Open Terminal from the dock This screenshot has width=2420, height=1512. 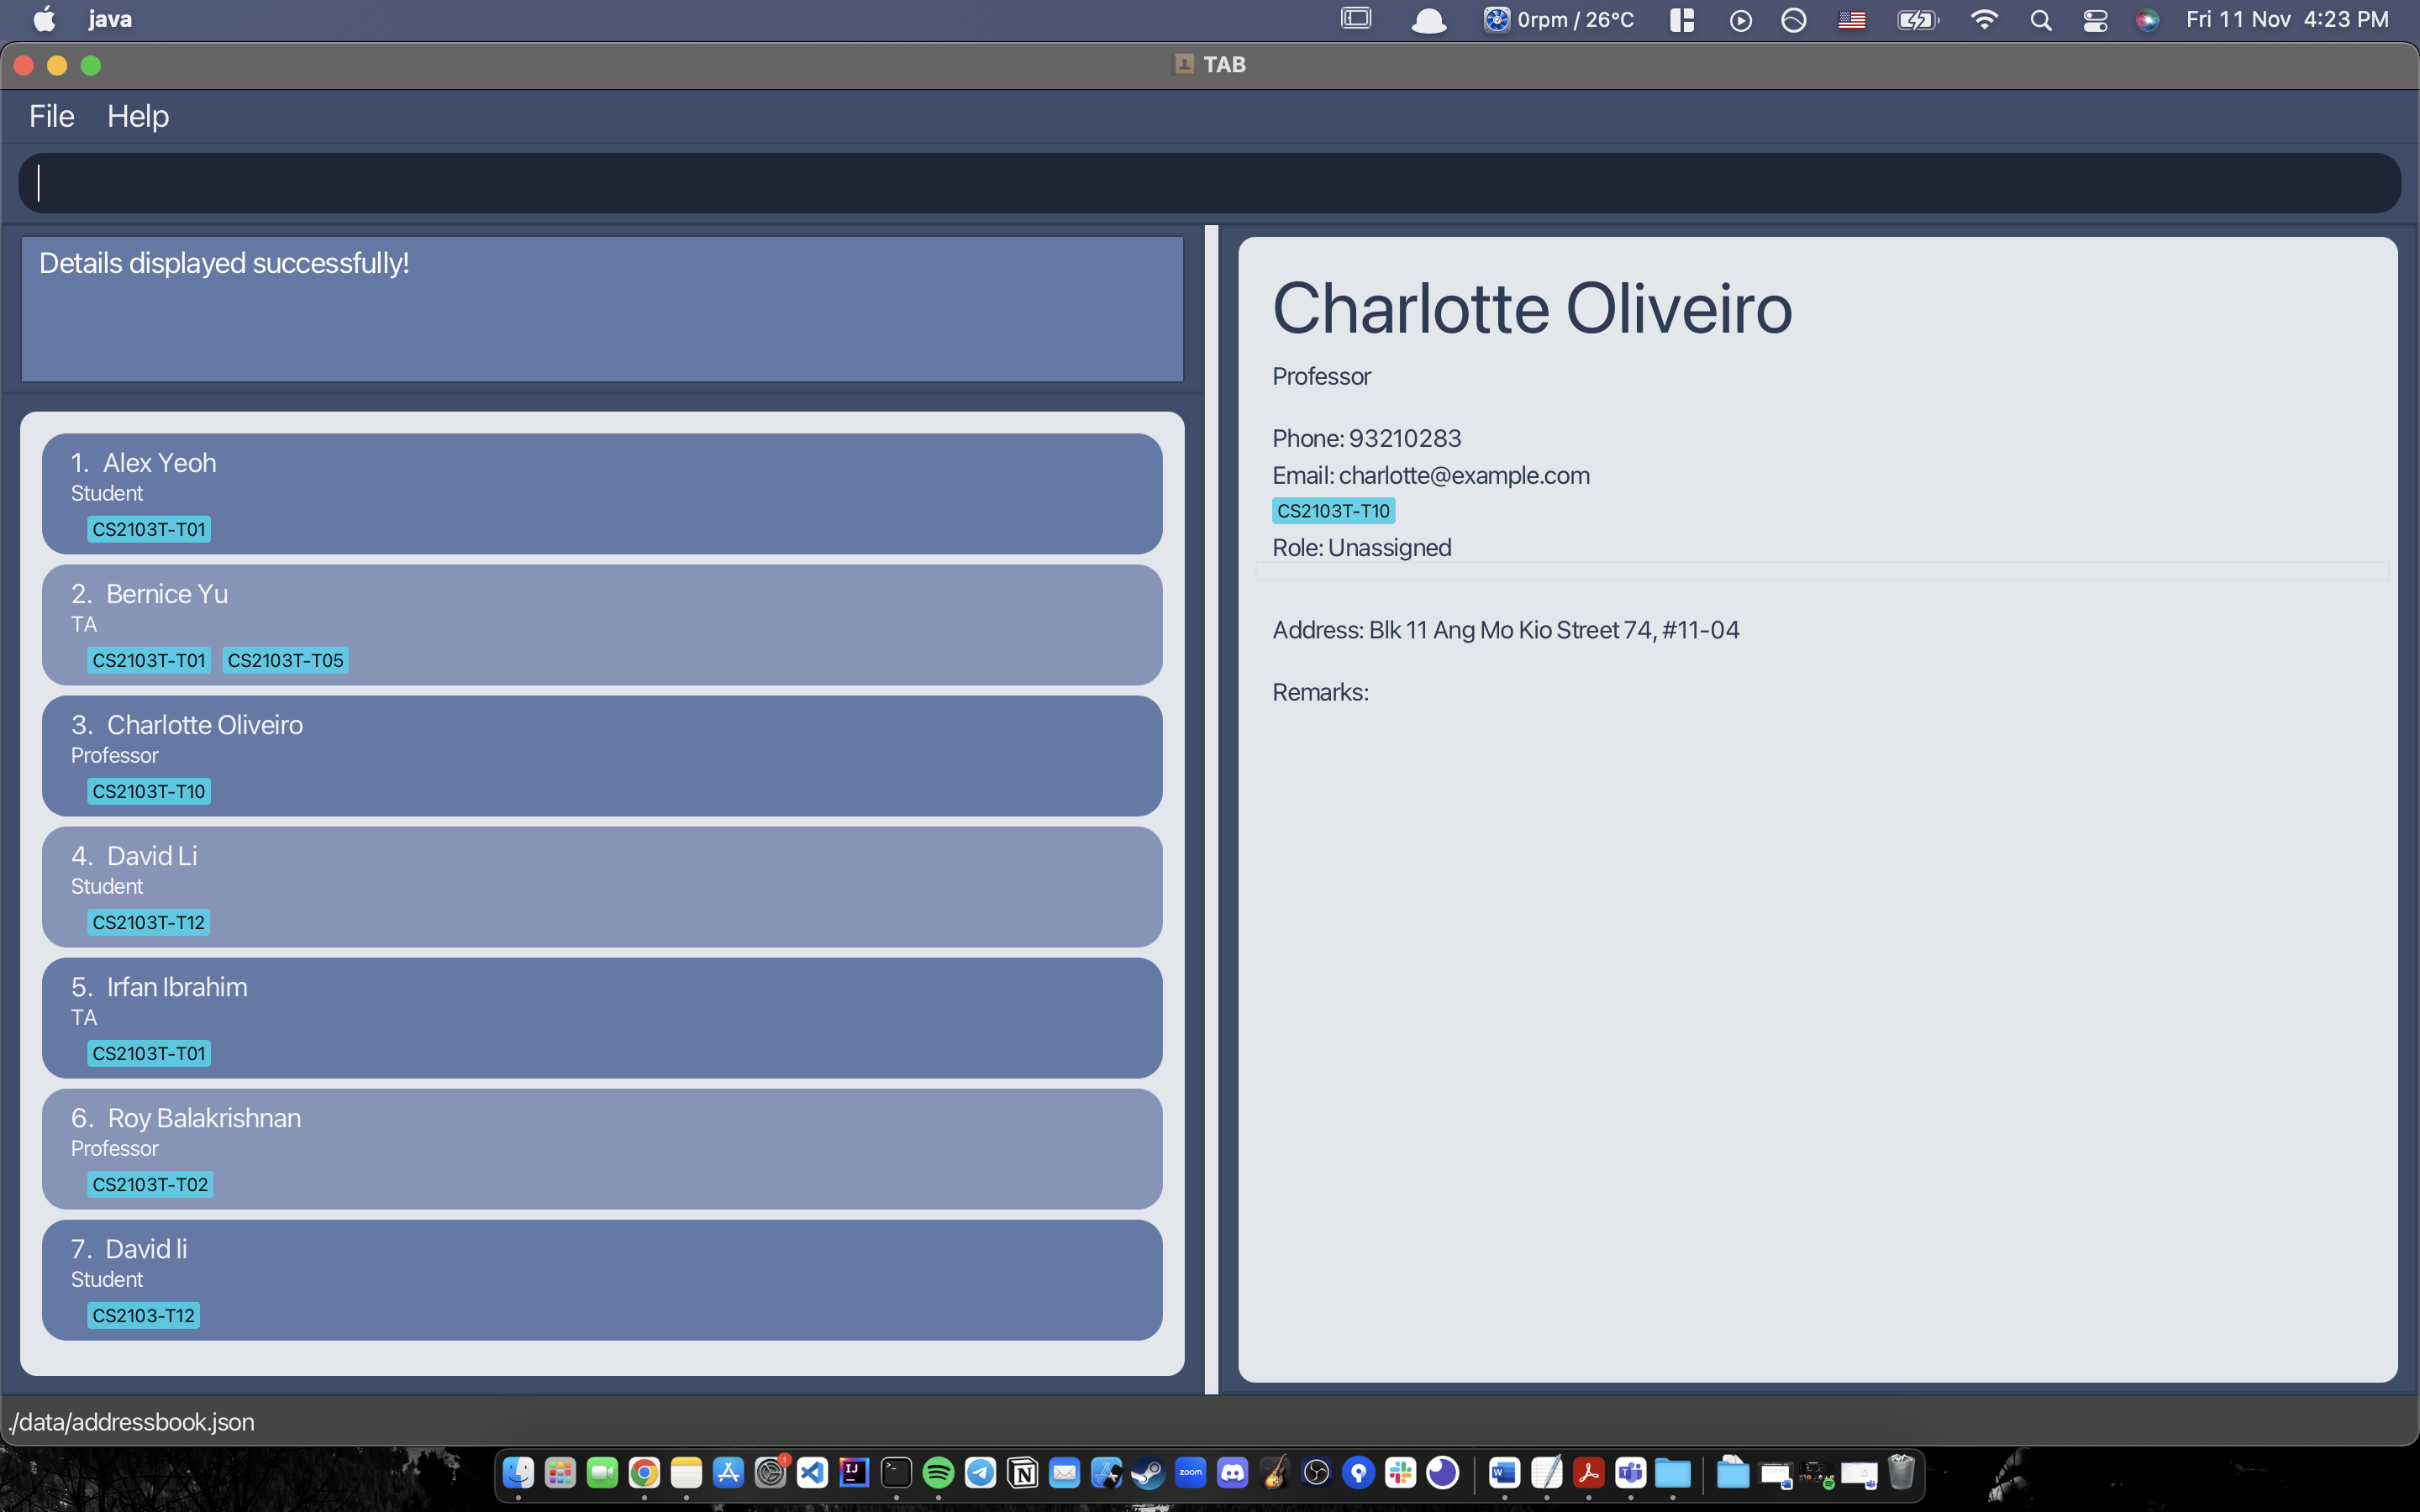(896, 1472)
